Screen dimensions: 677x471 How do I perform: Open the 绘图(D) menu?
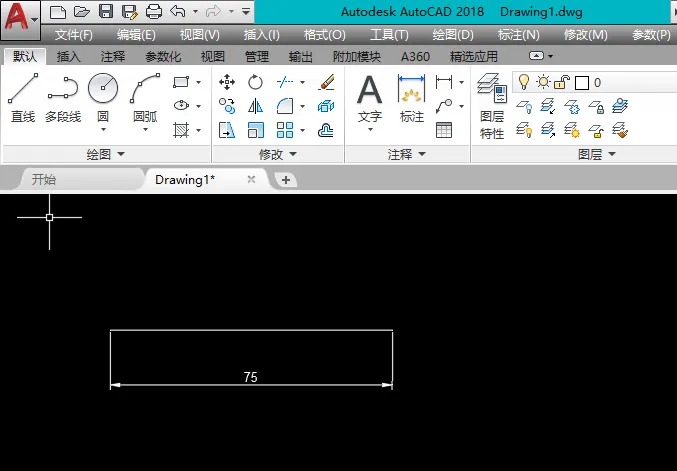coord(453,35)
